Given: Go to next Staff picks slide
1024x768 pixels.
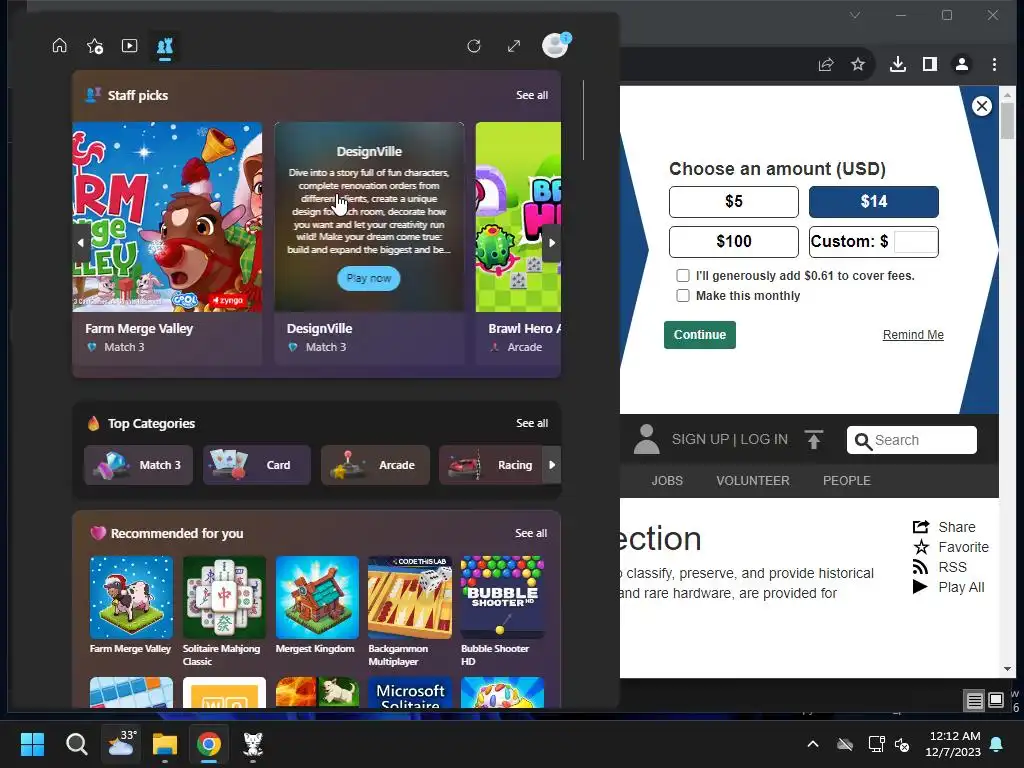Looking at the screenshot, I should [552, 242].
